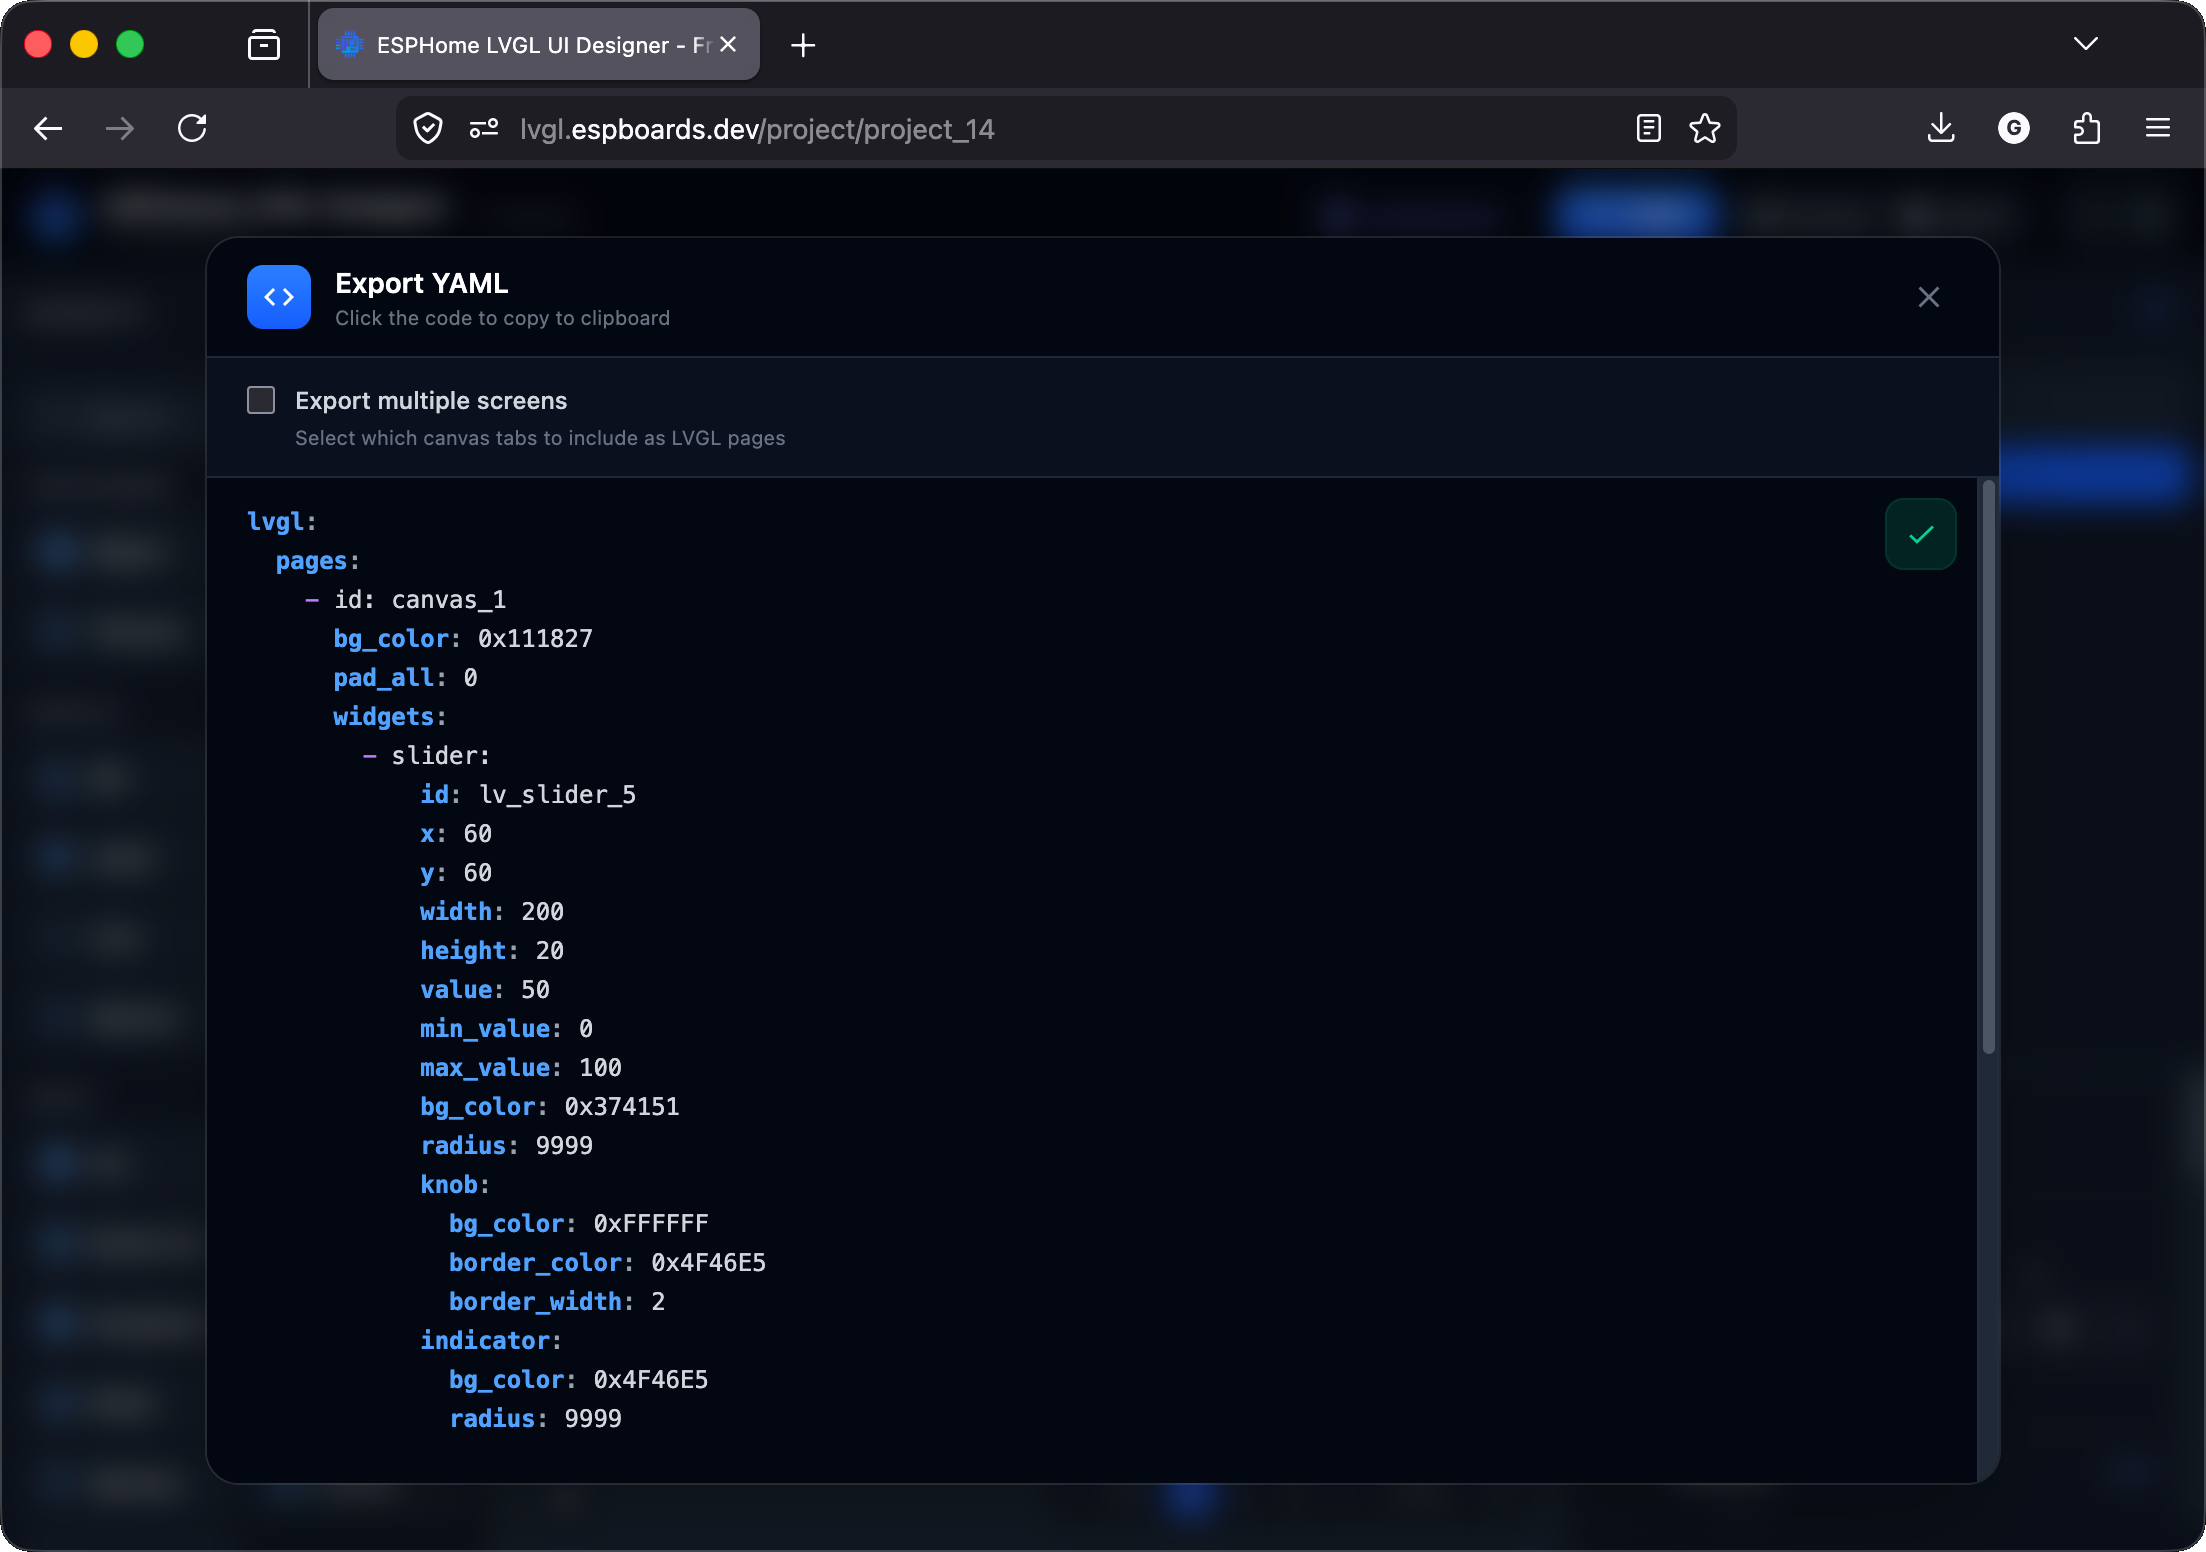Image resolution: width=2206 pixels, height=1552 pixels.
Task: Click the widgets: key line
Action: point(390,716)
